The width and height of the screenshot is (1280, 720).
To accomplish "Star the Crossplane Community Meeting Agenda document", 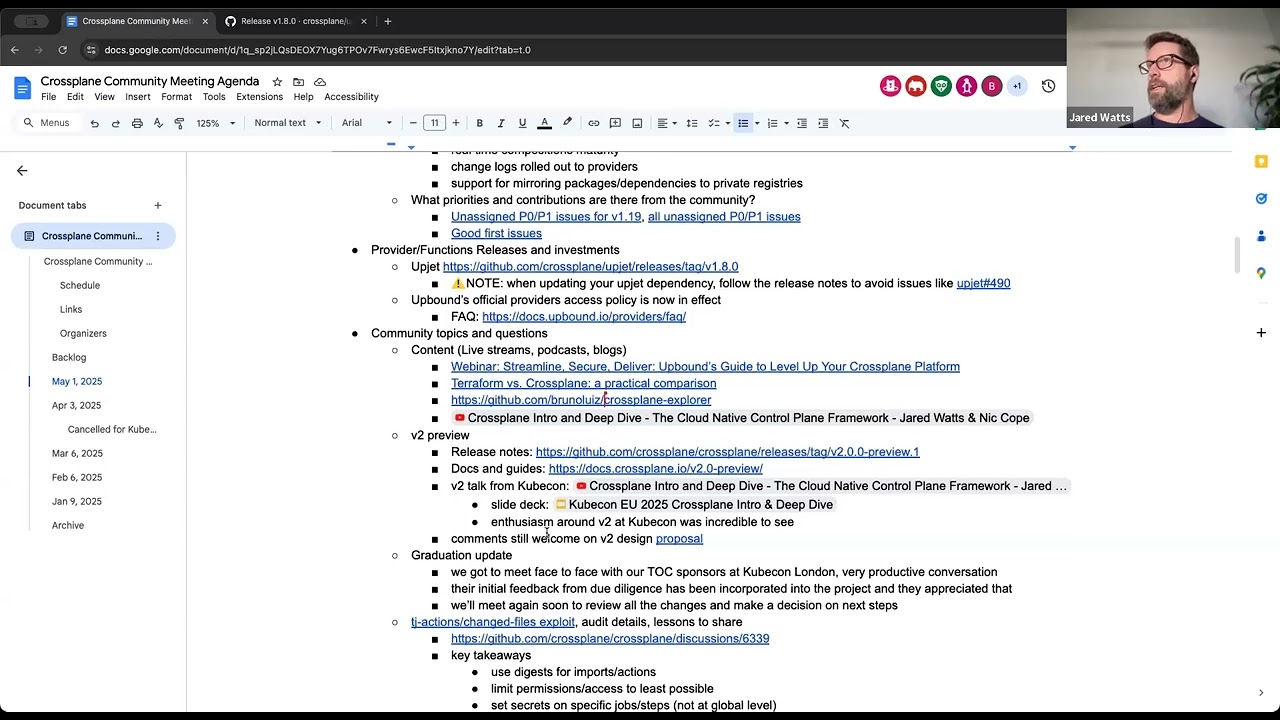I will (x=277, y=82).
